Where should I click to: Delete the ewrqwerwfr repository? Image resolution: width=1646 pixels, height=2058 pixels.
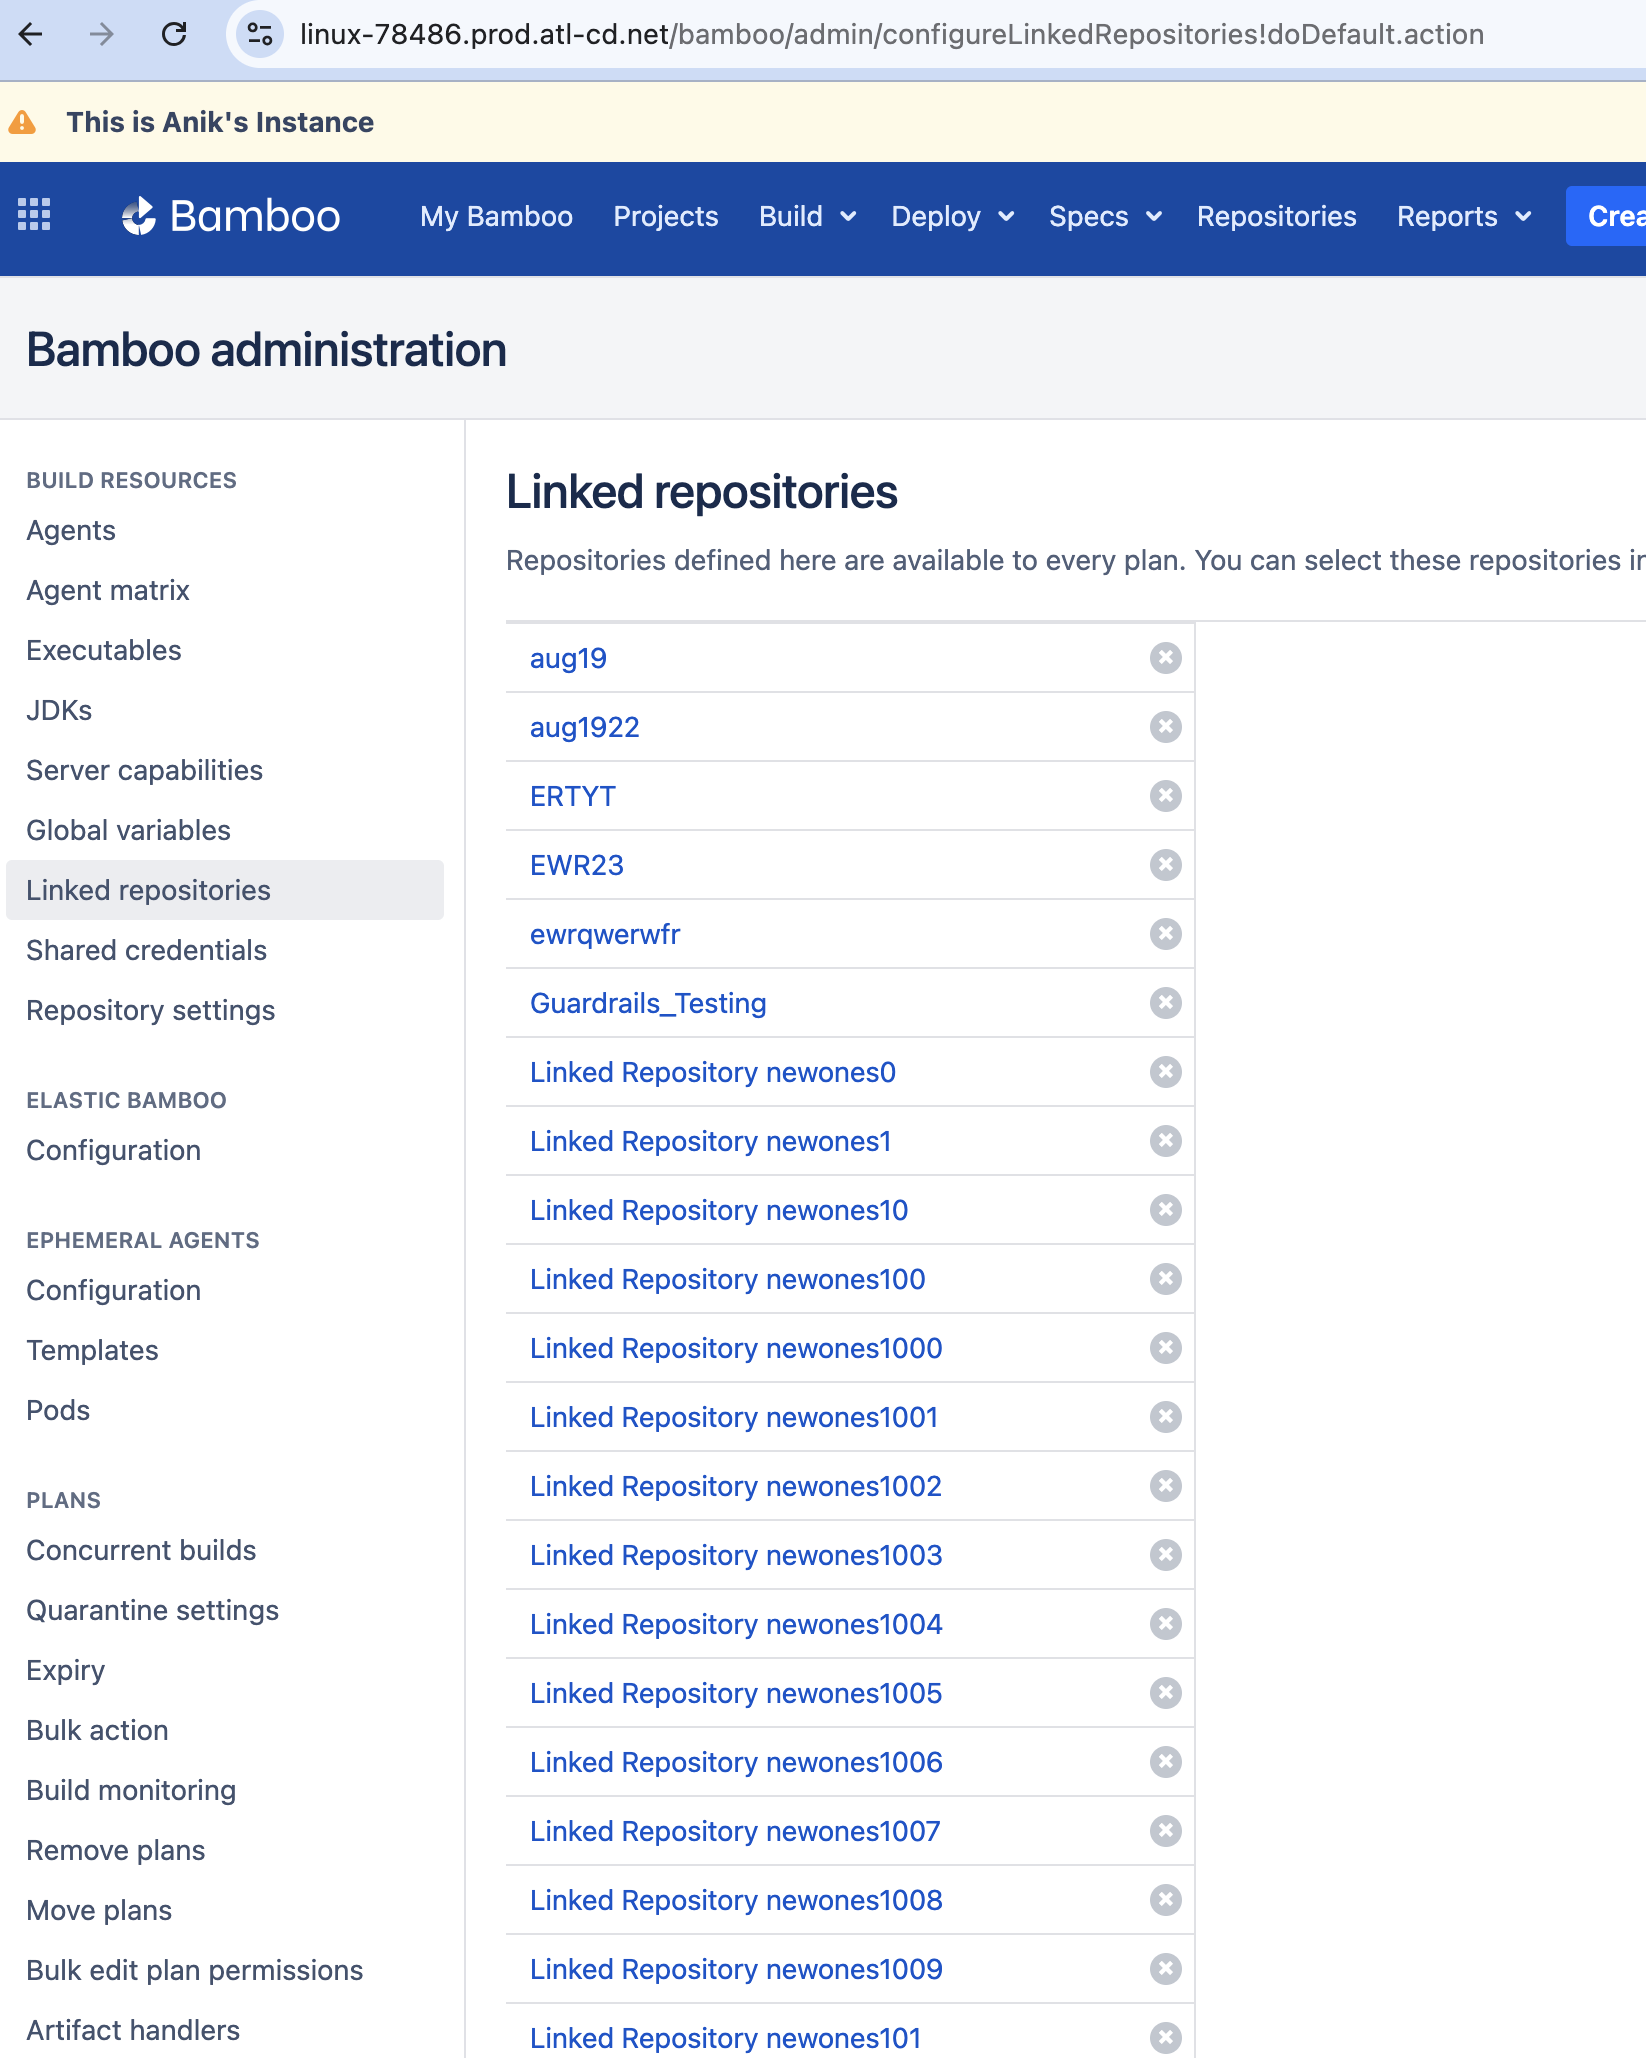[1165, 934]
